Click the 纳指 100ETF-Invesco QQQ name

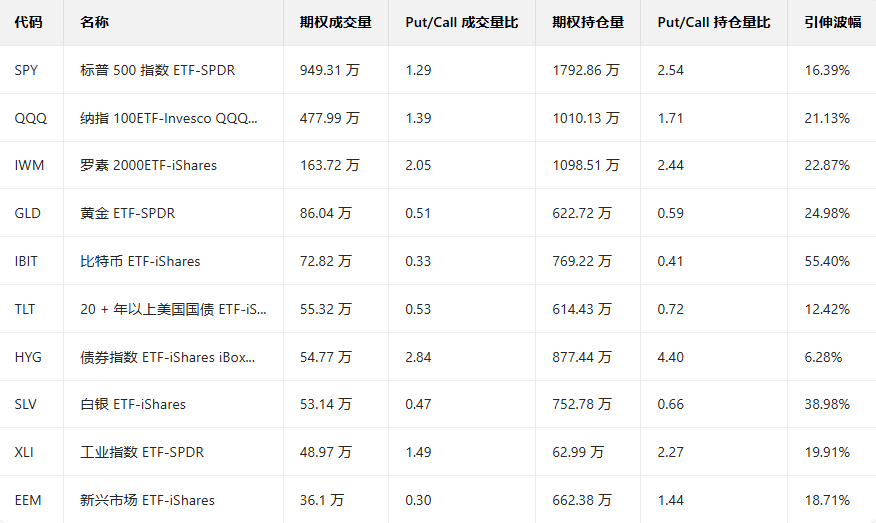tap(169, 118)
